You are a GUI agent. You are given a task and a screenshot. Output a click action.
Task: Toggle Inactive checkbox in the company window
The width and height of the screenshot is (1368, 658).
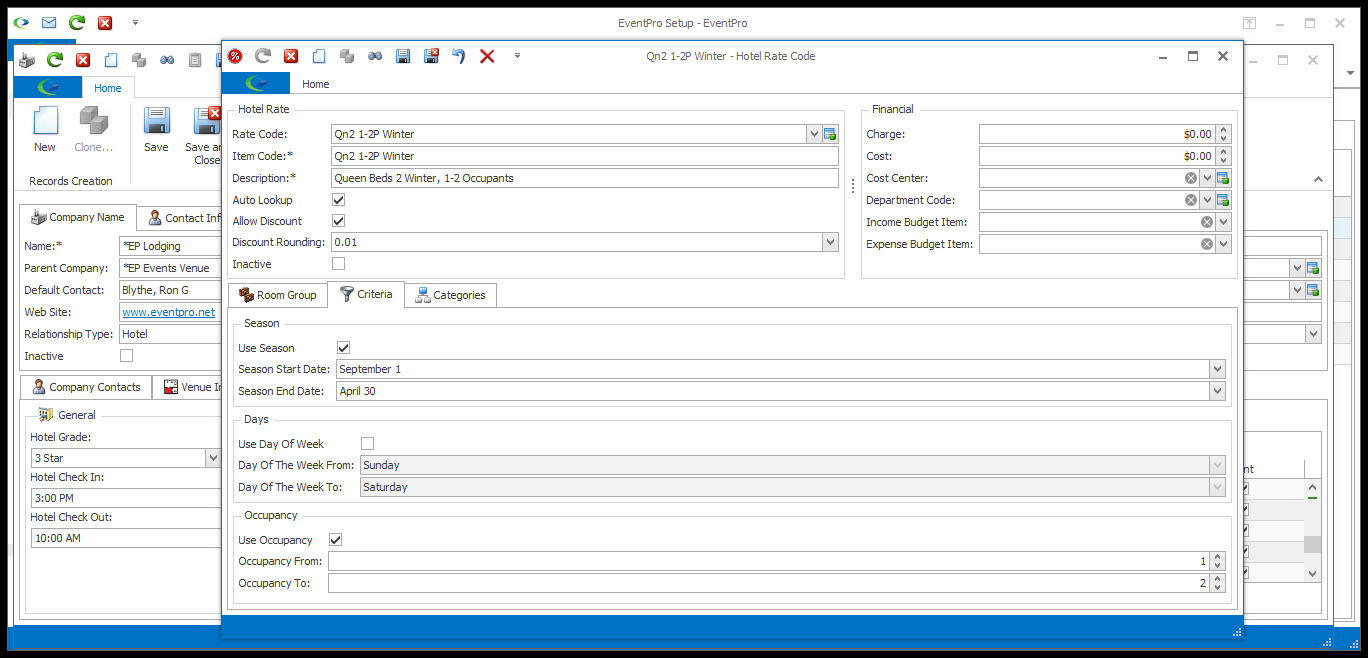tap(127, 356)
